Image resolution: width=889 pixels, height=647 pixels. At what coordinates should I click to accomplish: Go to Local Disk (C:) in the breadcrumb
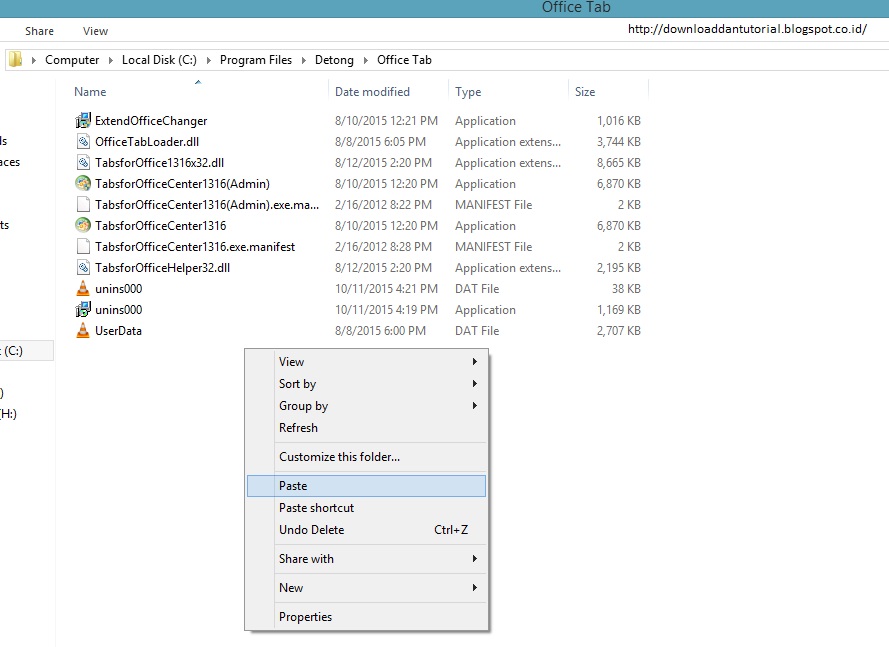tap(159, 60)
